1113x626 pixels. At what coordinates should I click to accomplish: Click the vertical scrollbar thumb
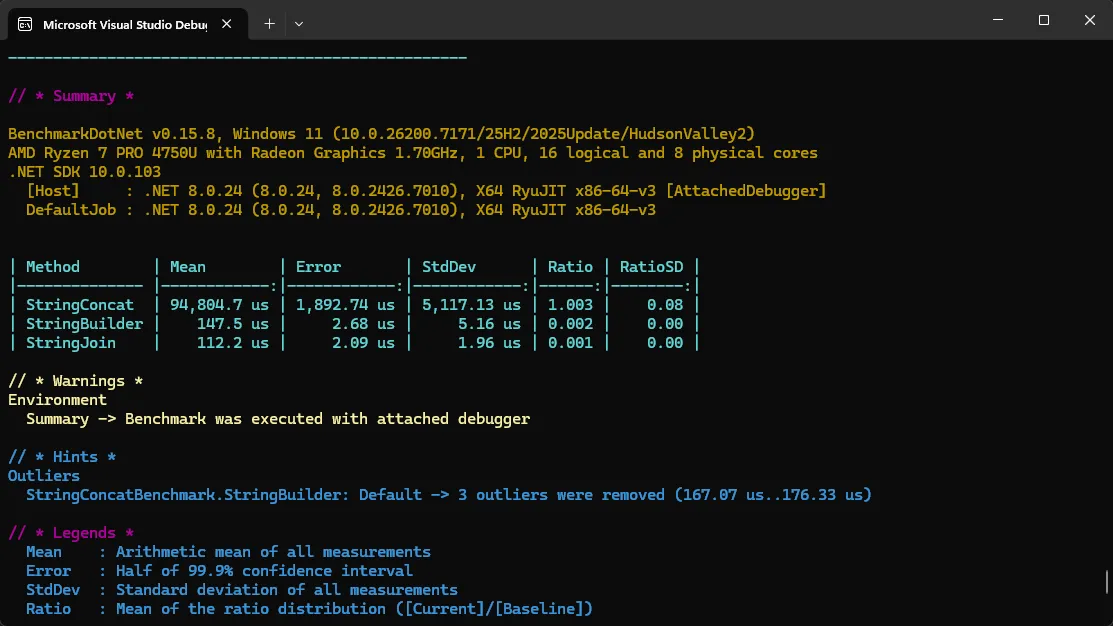[x=1106, y=582]
